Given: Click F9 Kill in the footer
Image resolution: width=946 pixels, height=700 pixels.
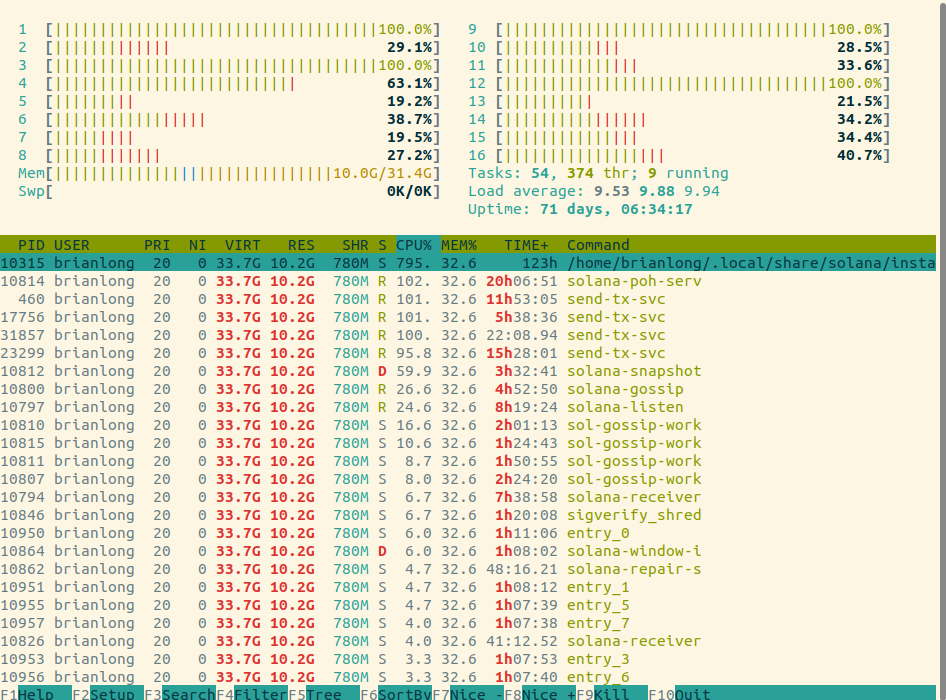Looking at the screenshot, I should pos(612,694).
